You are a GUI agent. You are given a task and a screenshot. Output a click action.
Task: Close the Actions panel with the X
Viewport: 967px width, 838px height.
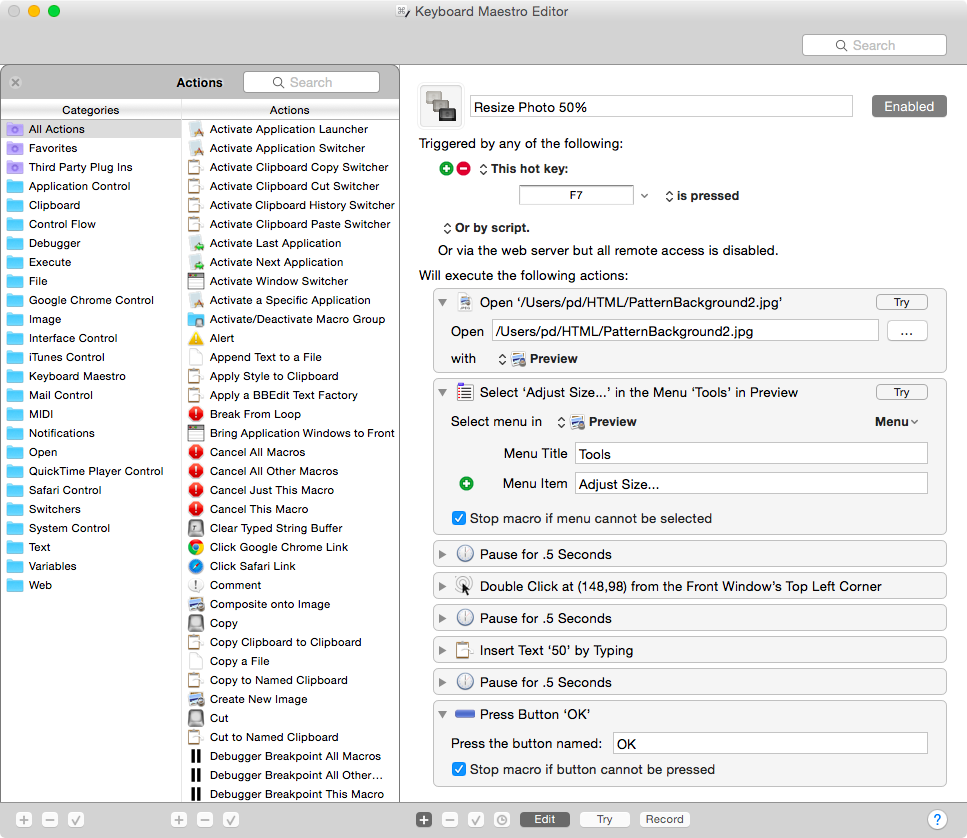point(15,82)
